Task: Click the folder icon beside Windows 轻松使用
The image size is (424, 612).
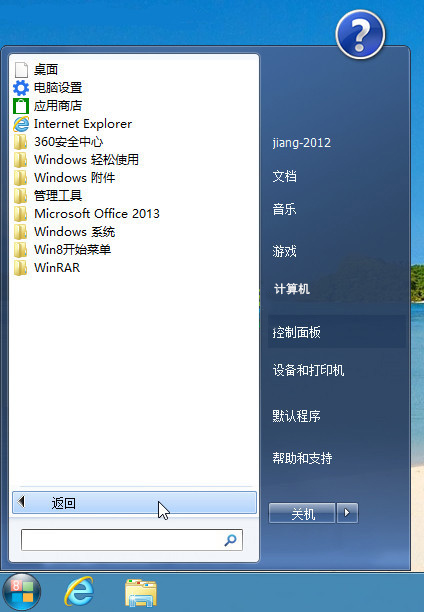Action: coord(21,160)
